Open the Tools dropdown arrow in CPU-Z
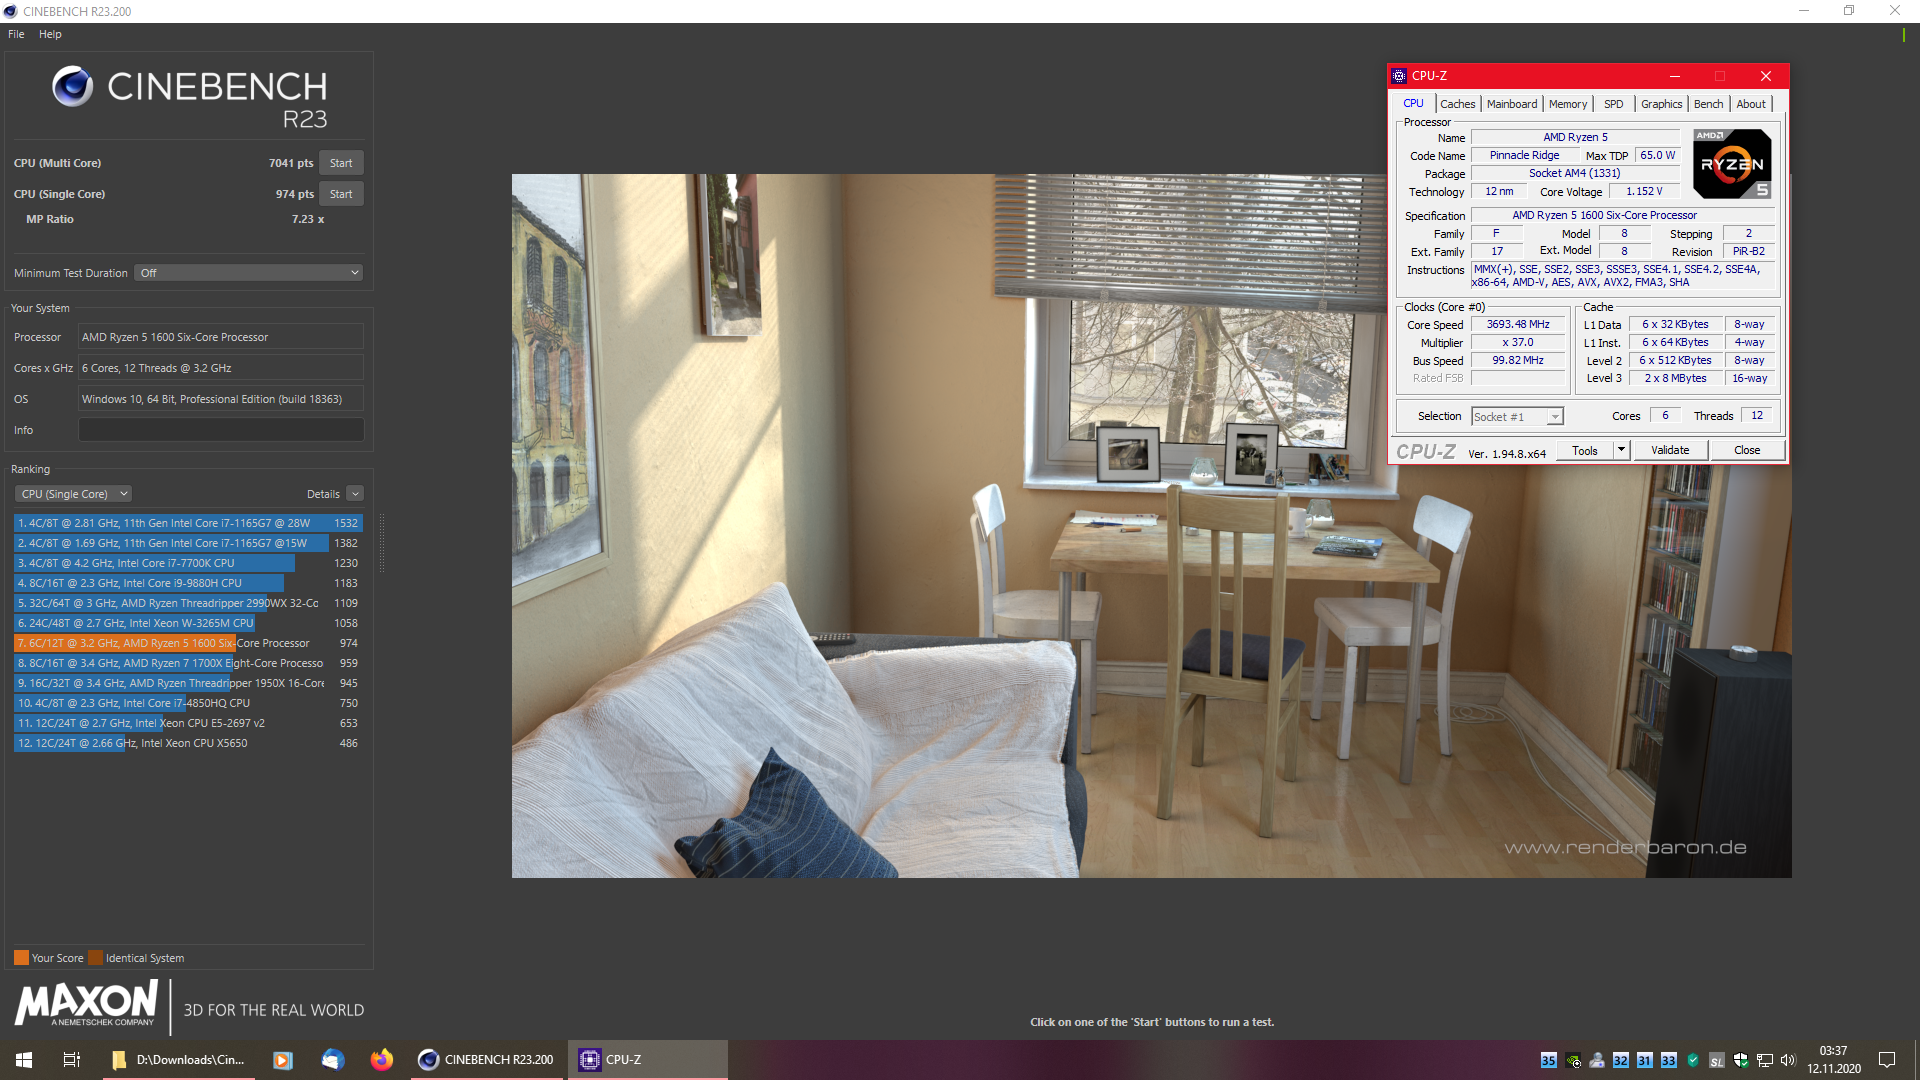Image resolution: width=1920 pixels, height=1080 pixels. (1622, 451)
